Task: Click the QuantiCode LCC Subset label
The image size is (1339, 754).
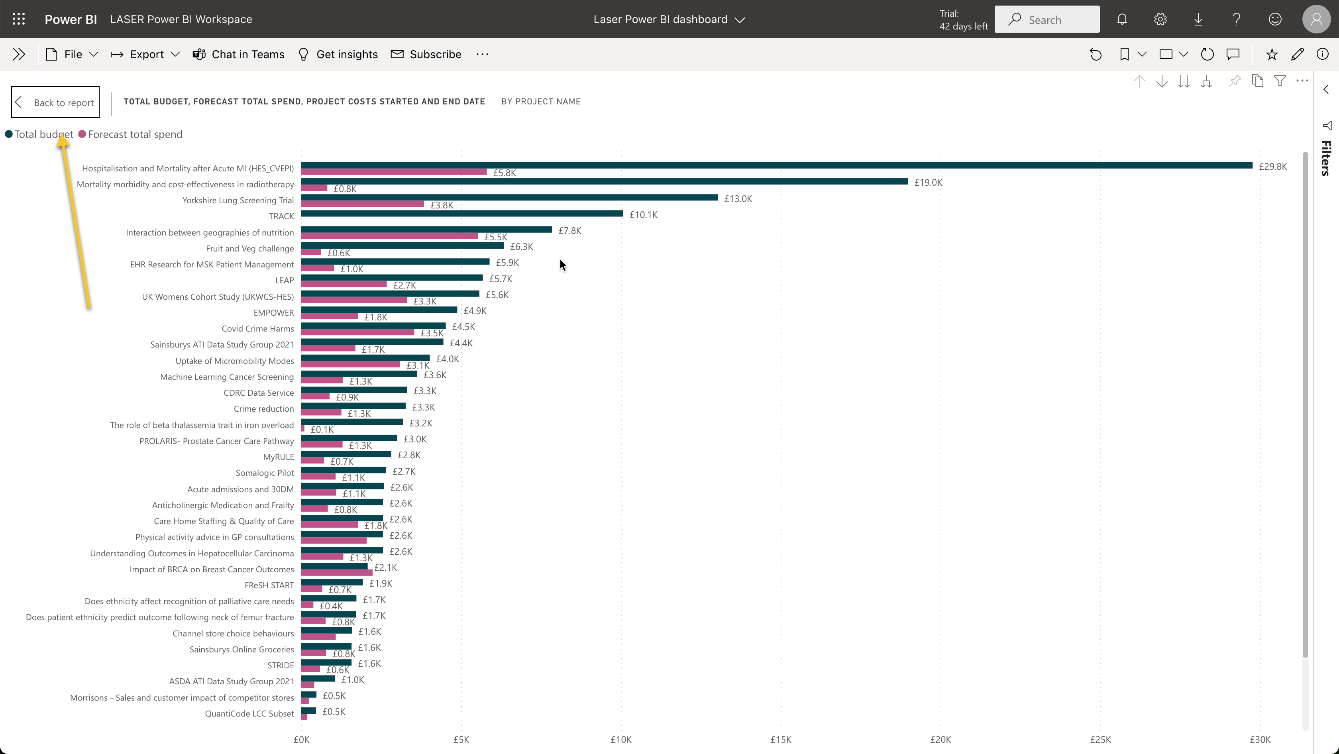Action: pyautogui.click(x=250, y=713)
